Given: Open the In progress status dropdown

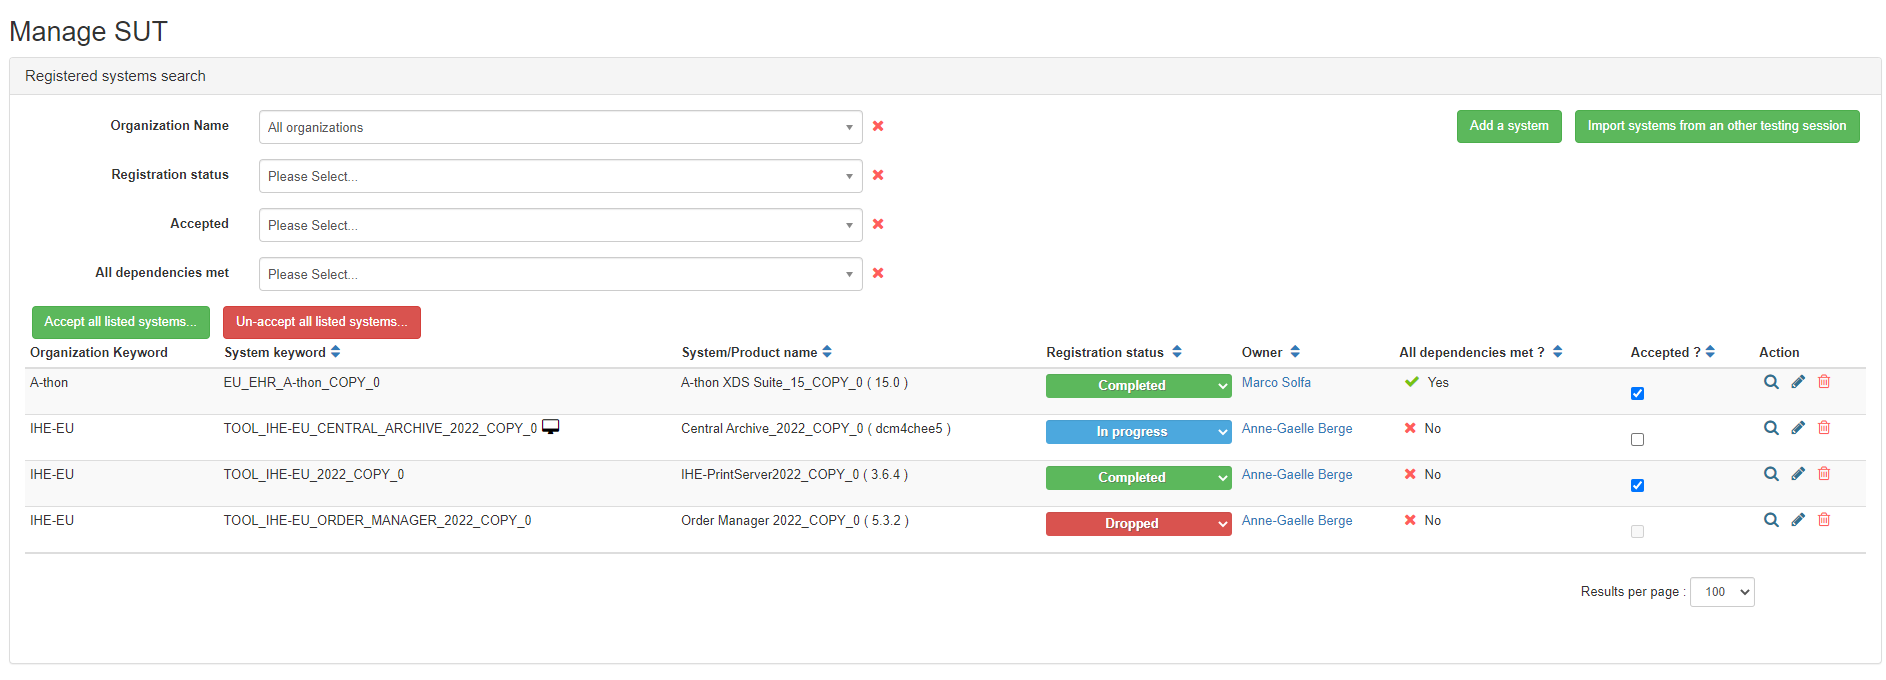Looking at the screenshot, I should click(1138, 432).
